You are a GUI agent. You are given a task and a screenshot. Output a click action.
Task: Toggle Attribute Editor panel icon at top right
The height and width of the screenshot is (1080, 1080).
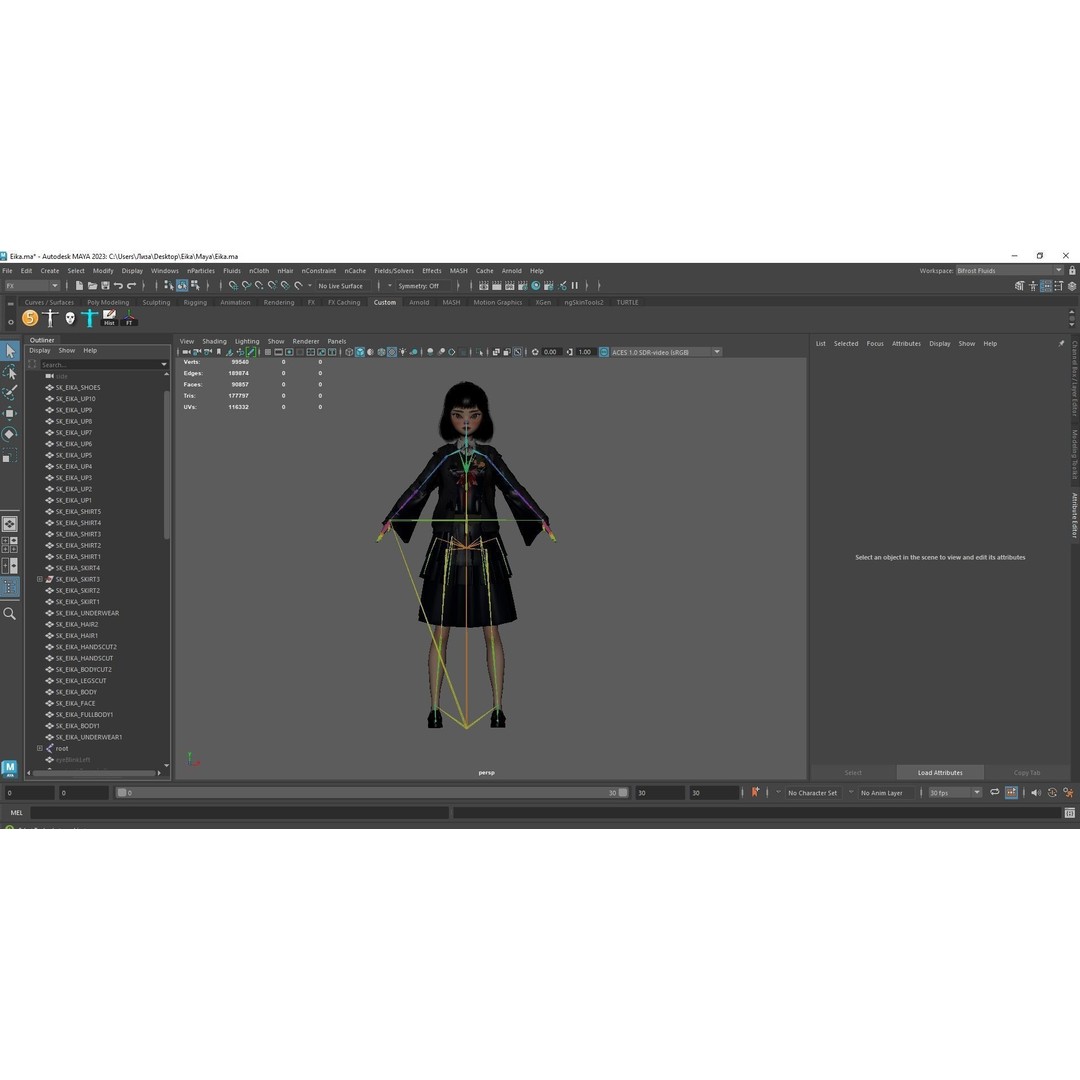pyautogui.click(x=1046, y=286)
